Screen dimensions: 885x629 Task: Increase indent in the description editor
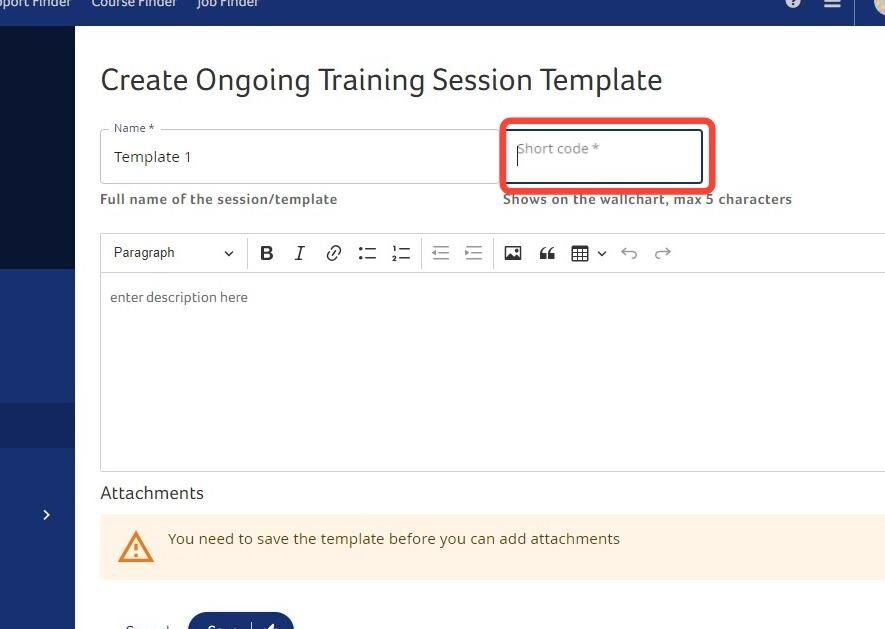click(x=473, y=253)
